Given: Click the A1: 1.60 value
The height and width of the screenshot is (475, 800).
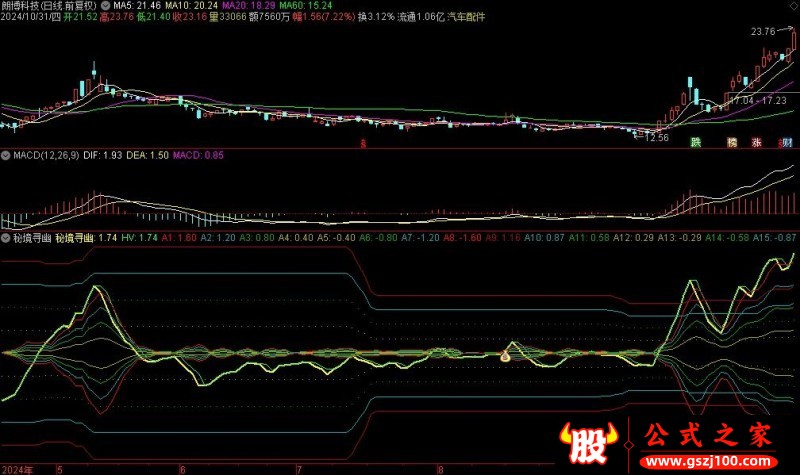Looking at the screenshot, I should 179,238.
